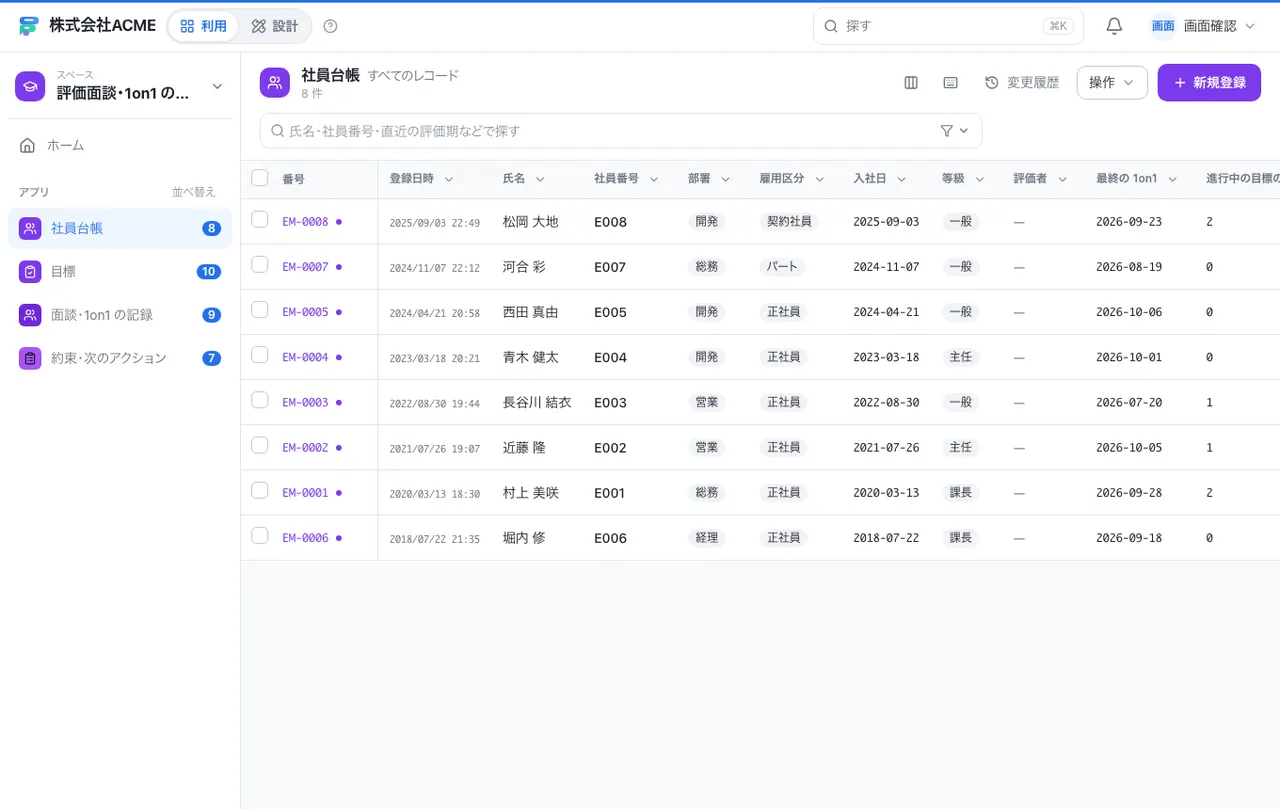Click the 最終の 1on1 date 2026-10-06
Viewport: 1280px width, 809px height.
coord(1129,312)
